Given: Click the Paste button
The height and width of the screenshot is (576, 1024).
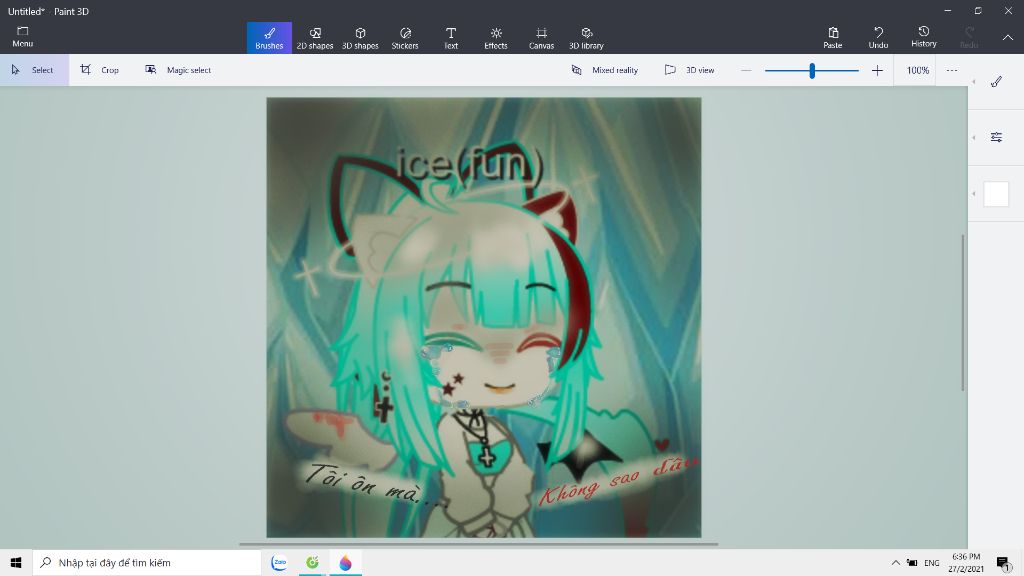Looking at the screenshot, I should click(x=833, y=38).
